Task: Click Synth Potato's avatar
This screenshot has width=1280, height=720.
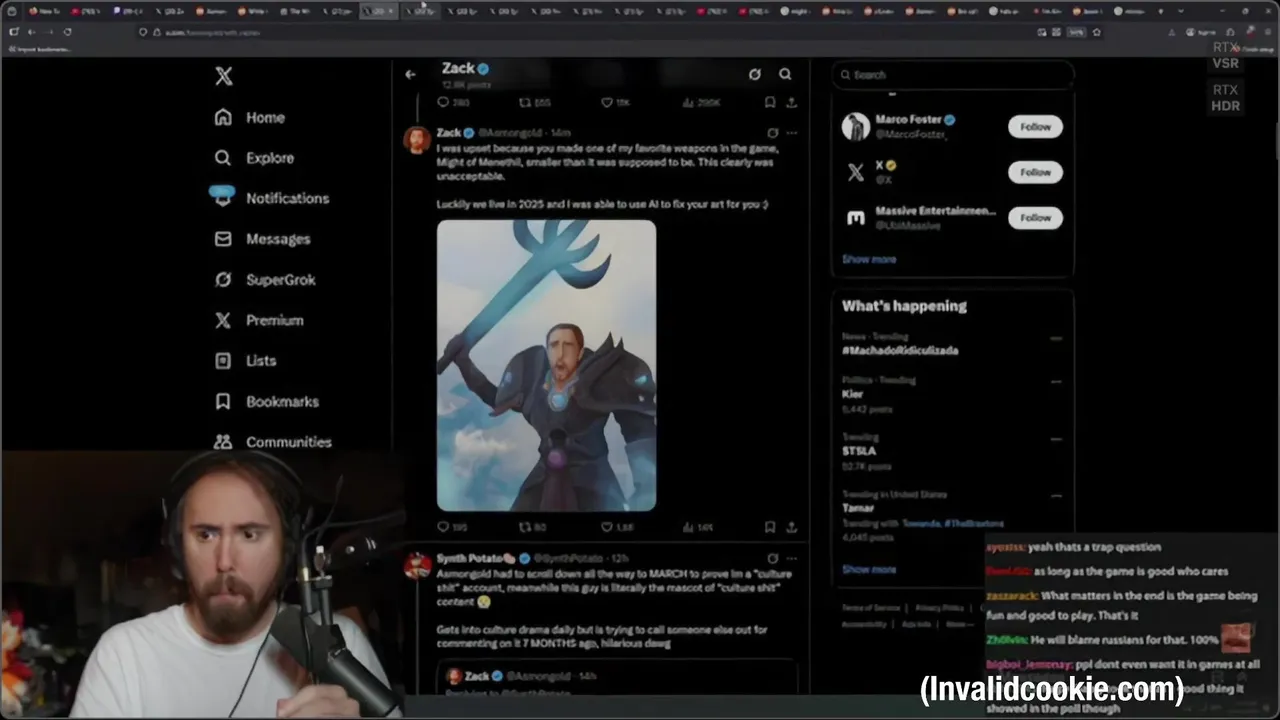Action: click(417, 565)
